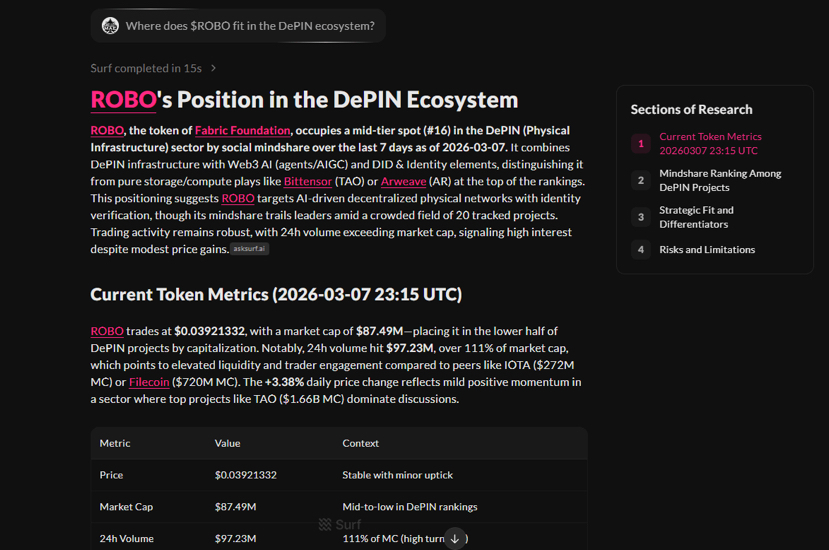Click the 'Market Cap' row label
Viewport: 829px width, 550px height.
(x=126, y=507)
